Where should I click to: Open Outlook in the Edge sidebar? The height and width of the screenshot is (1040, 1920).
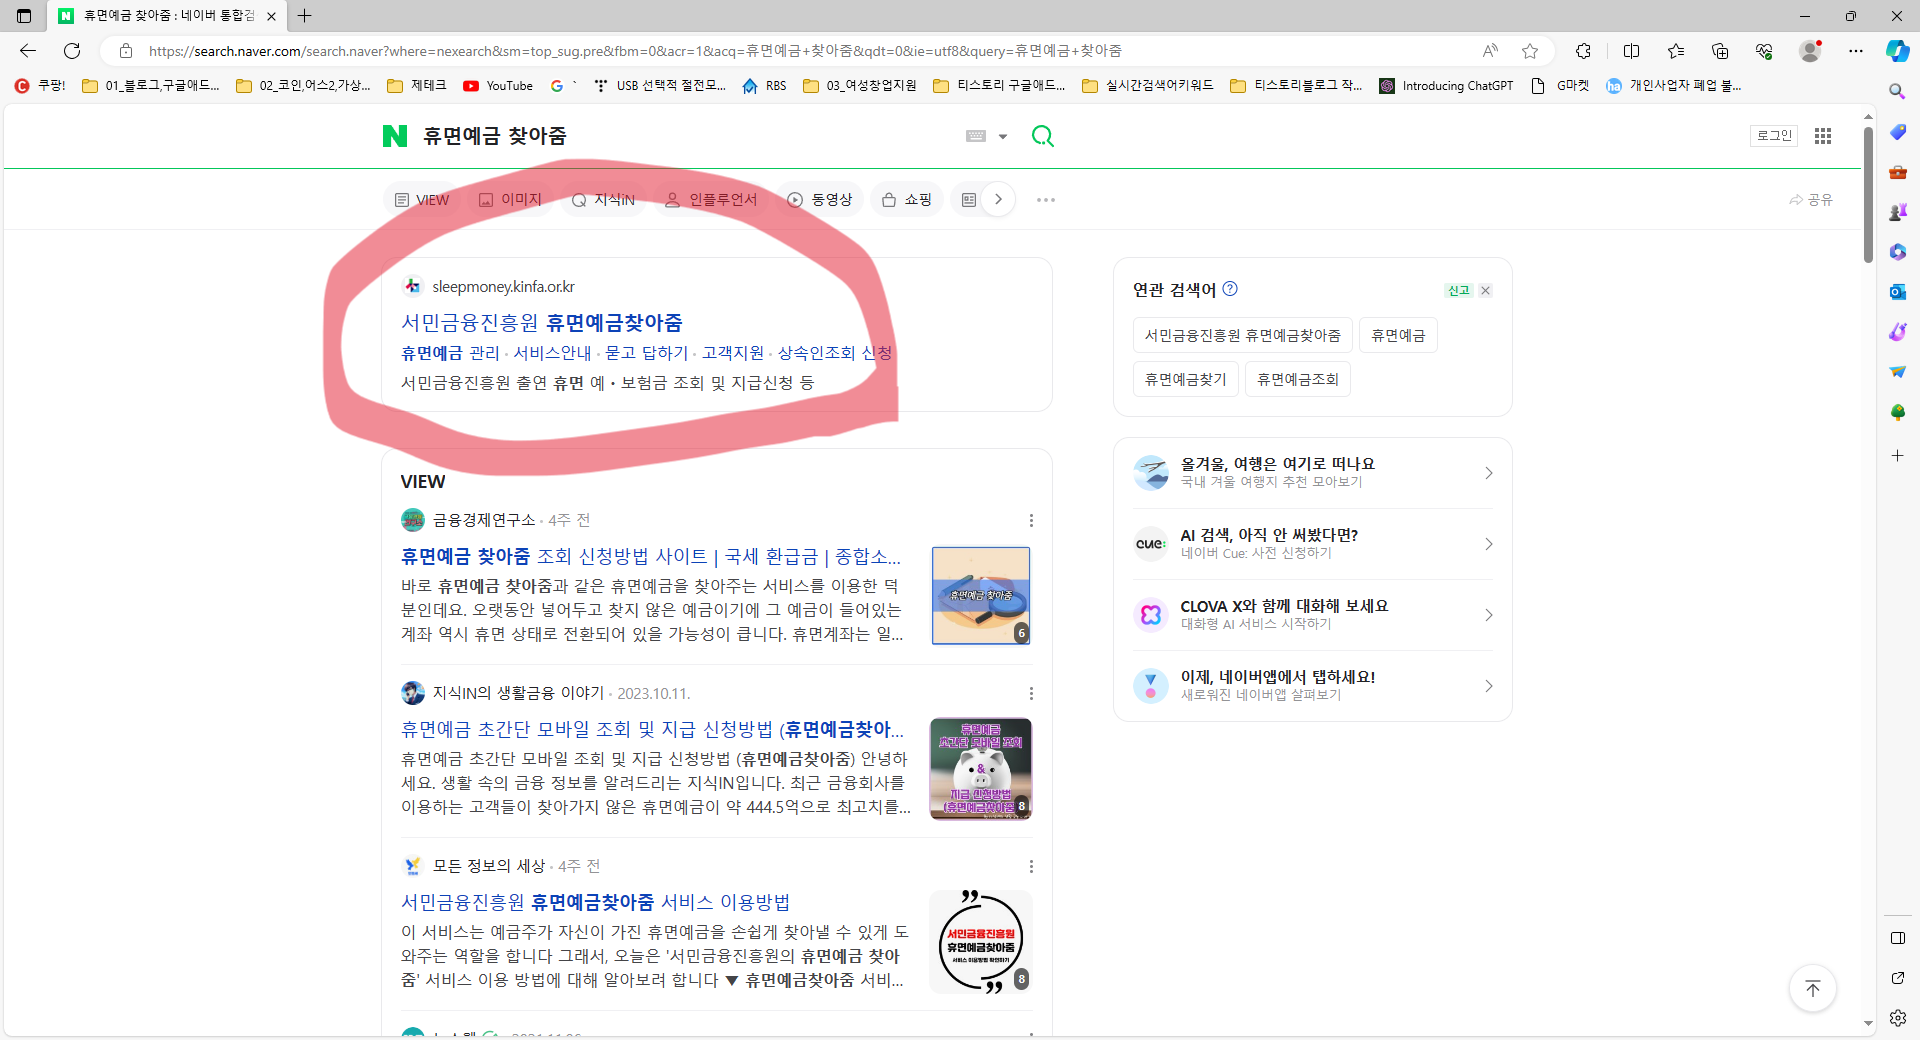click(1896, 291)
